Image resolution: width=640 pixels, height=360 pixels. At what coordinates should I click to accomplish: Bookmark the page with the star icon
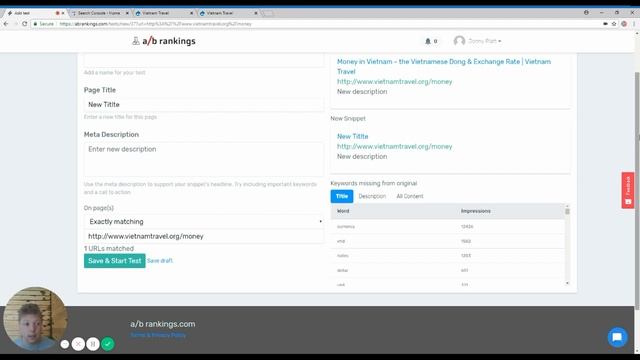tap(614, 24)
